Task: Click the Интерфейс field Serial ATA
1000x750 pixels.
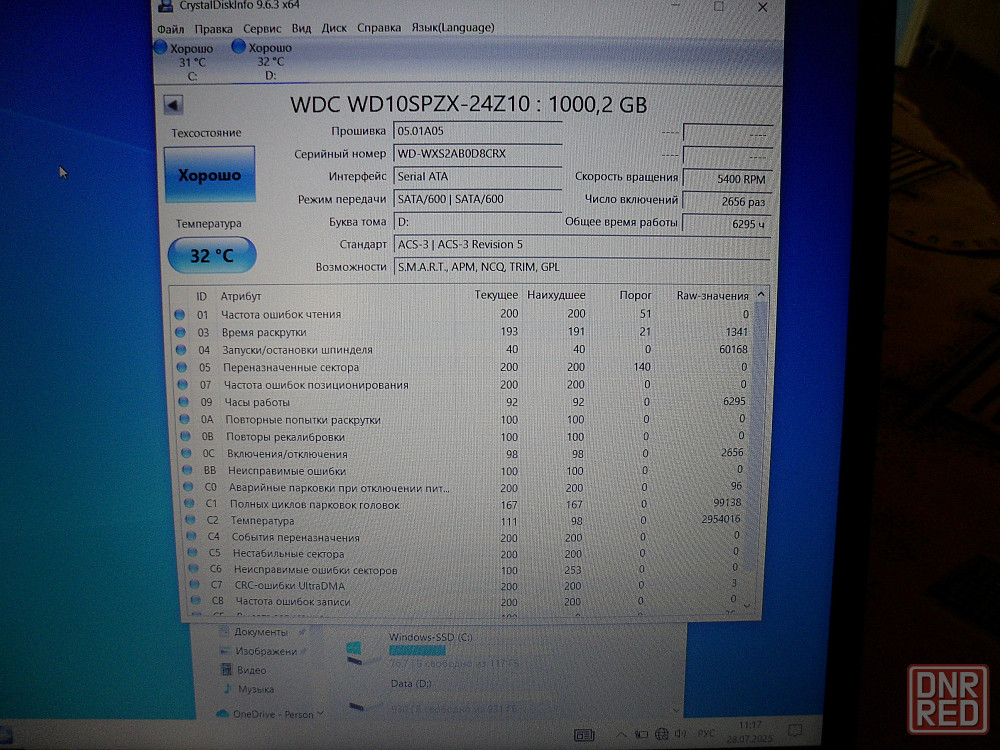Action: coord(477,177)
